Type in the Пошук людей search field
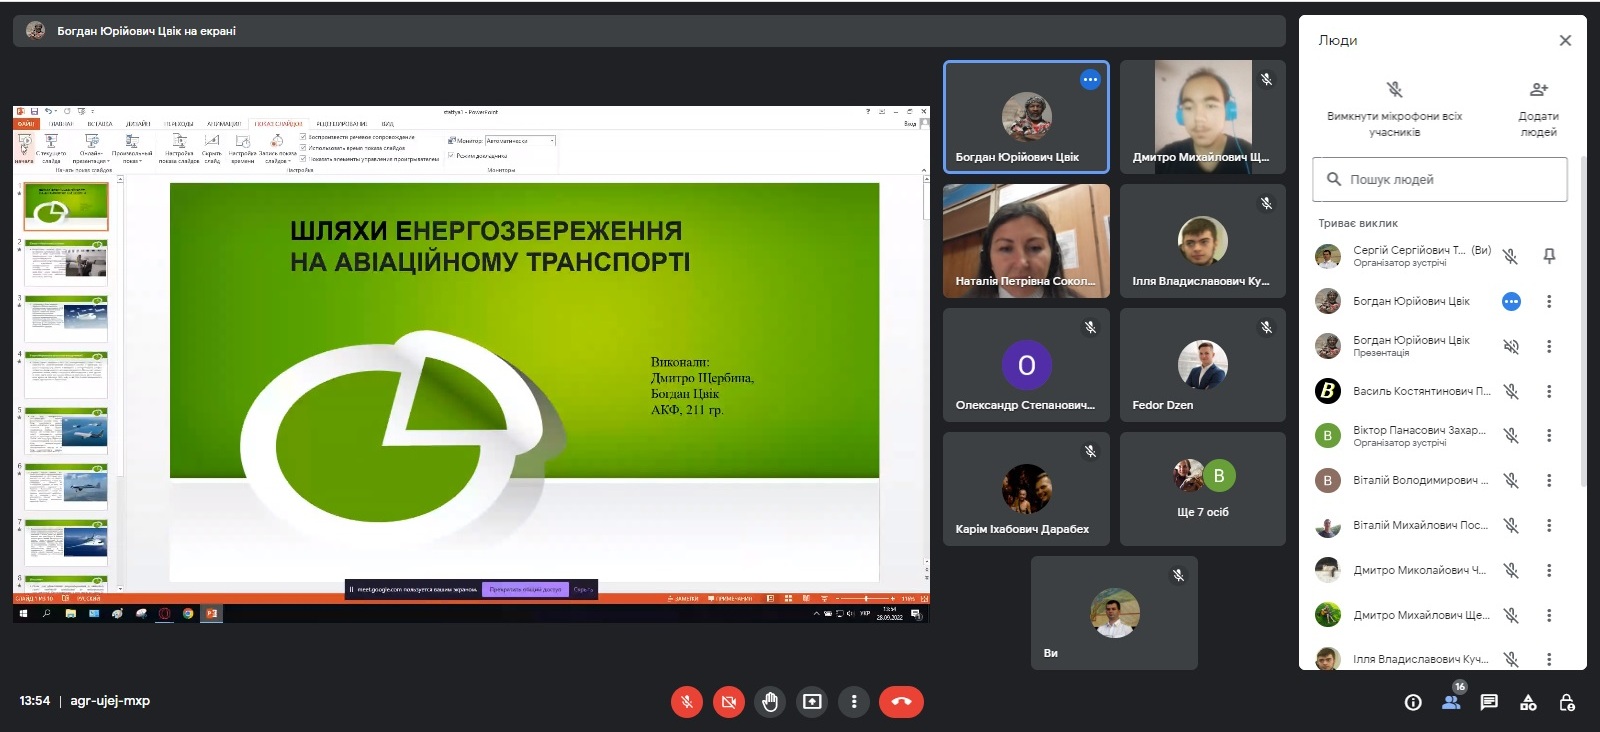Screen dimensions: 1600x732 coord(1450,180)
